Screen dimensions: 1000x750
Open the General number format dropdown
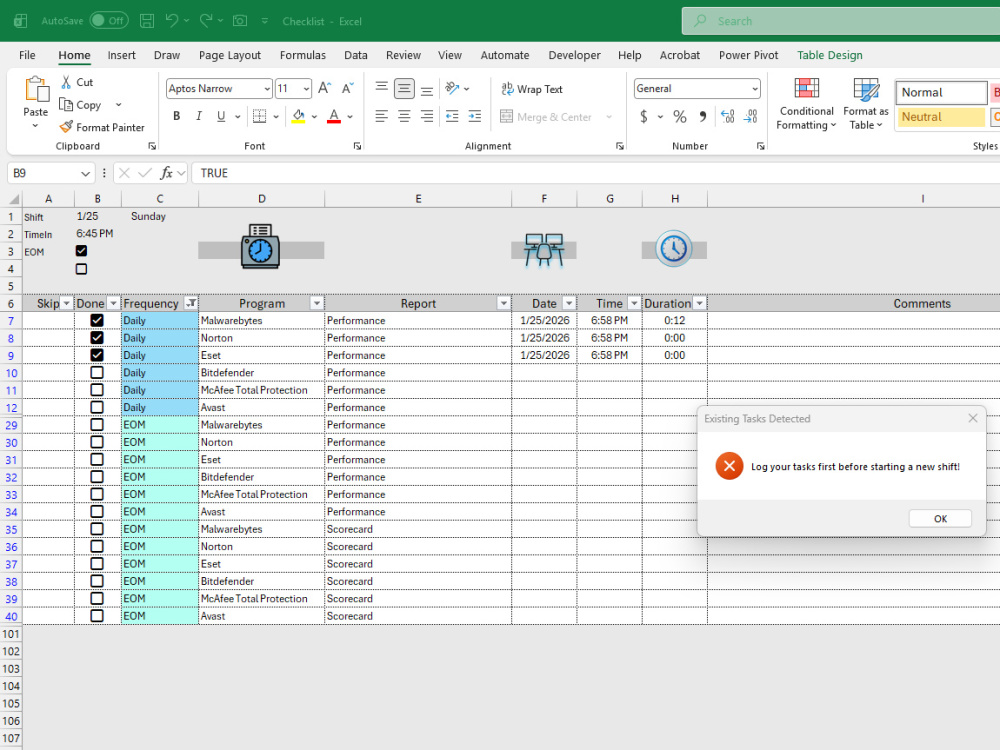754,89
